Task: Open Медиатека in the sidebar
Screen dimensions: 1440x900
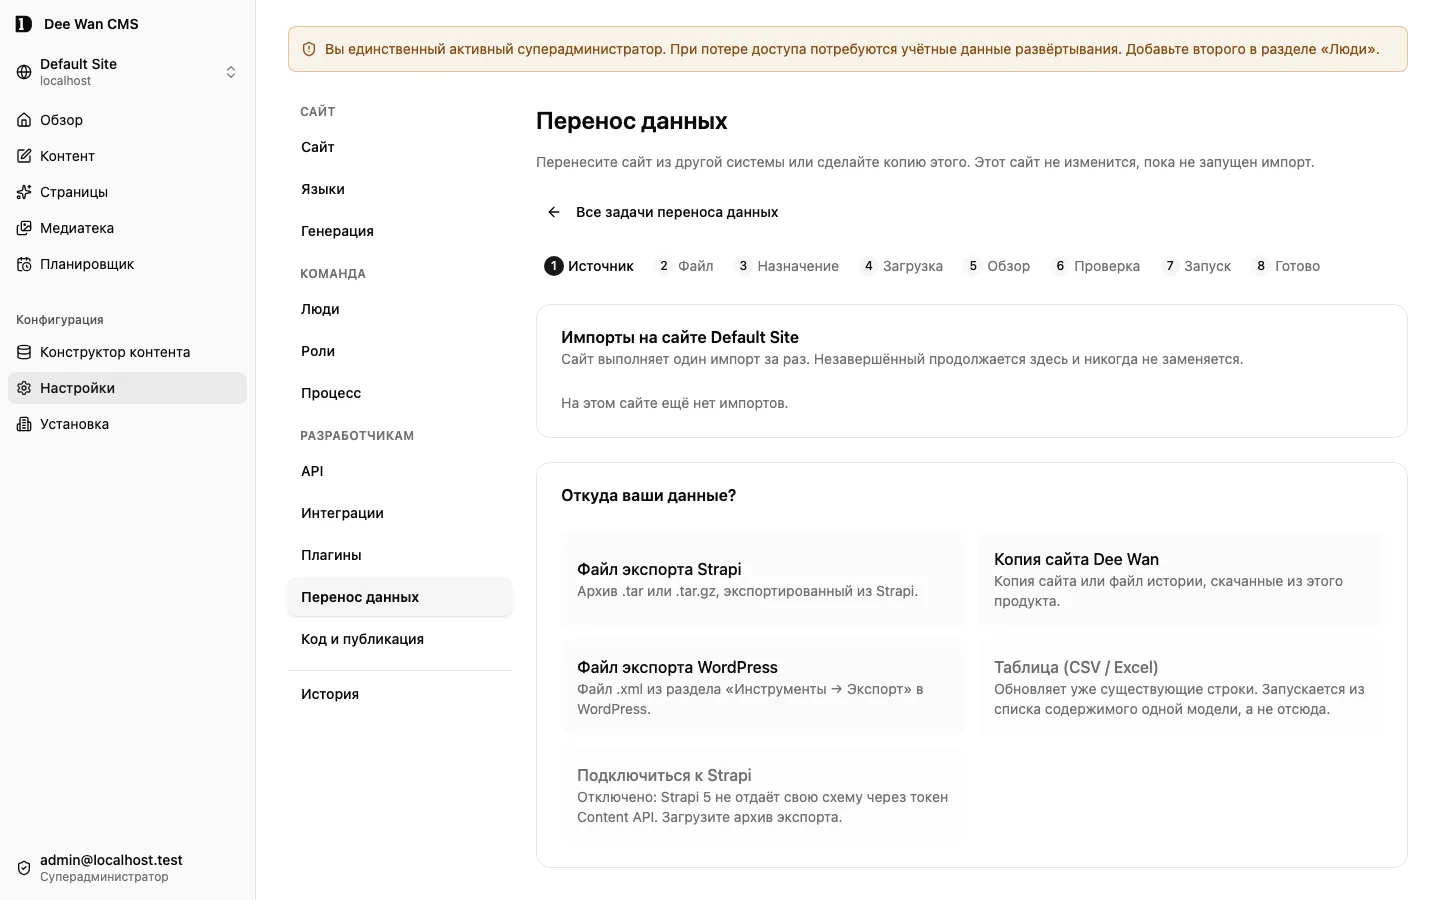Action: pos(127,228)
